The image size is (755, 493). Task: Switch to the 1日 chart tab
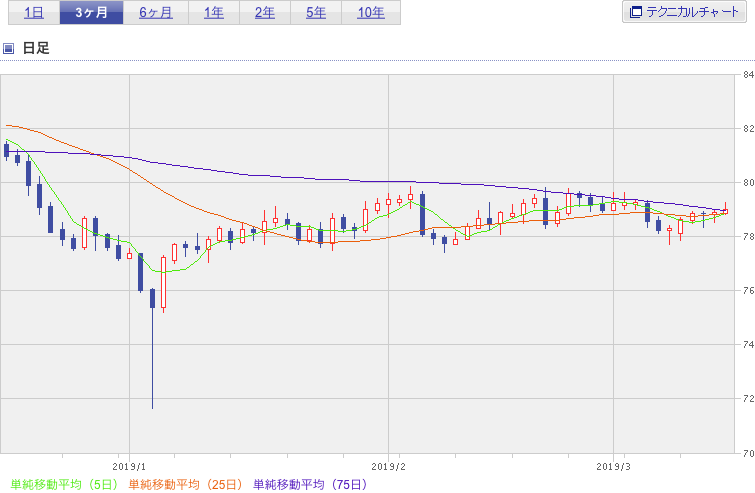point(34,13)
